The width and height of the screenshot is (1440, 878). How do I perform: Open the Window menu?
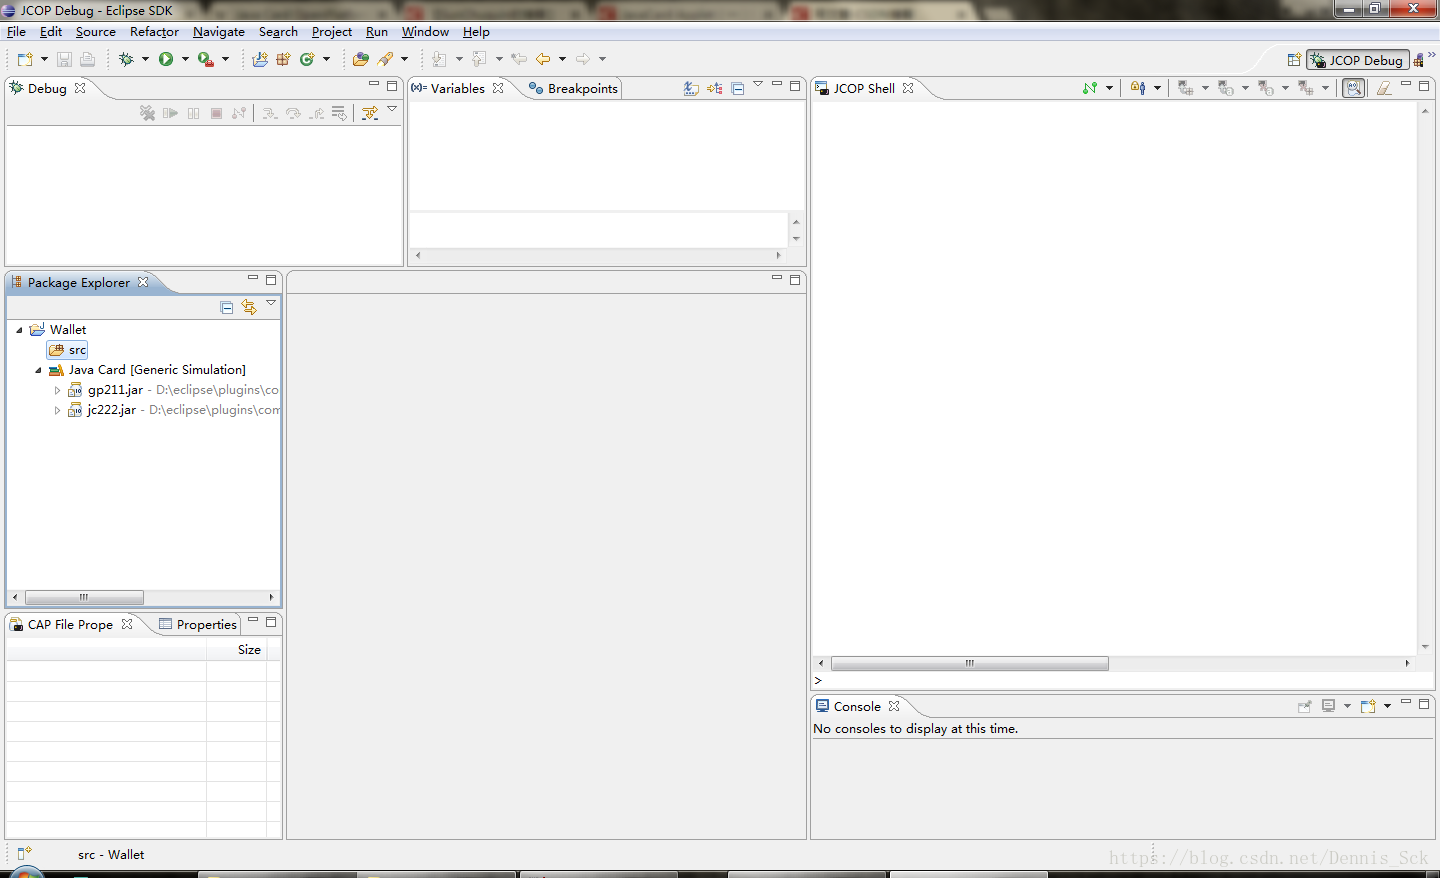(x=425, y=32)
